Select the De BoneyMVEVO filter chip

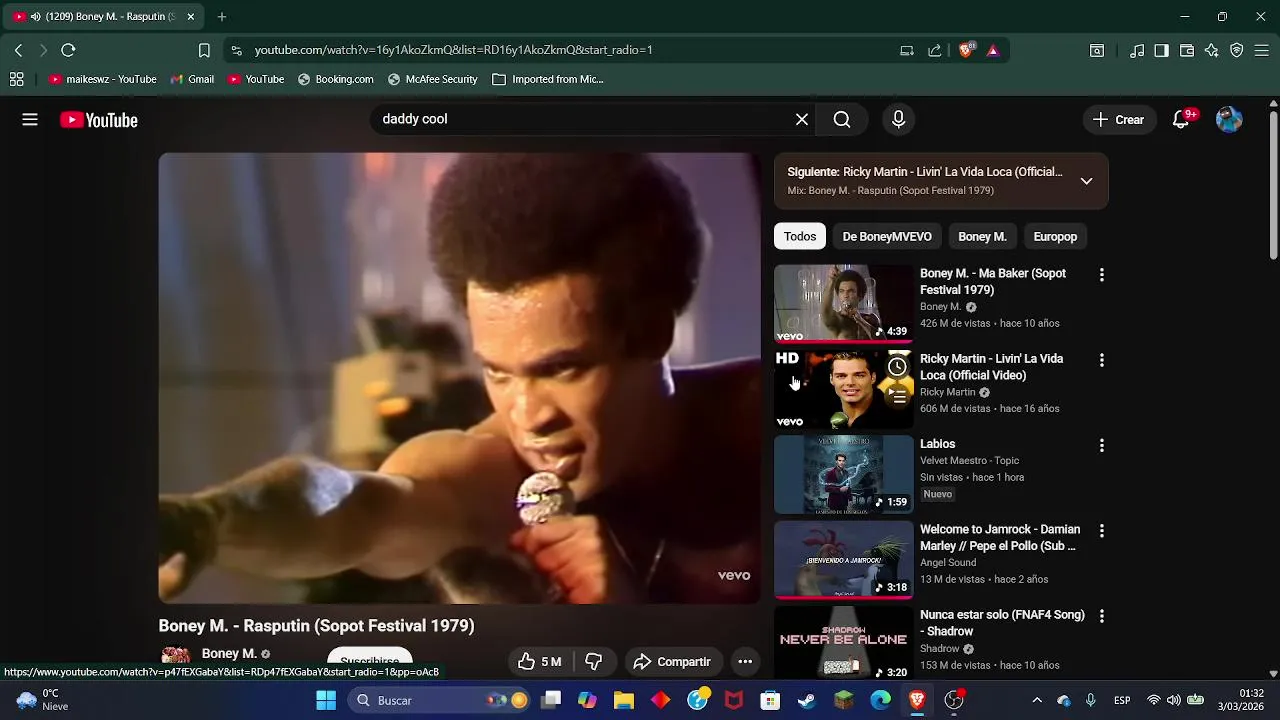click(887, 237)
